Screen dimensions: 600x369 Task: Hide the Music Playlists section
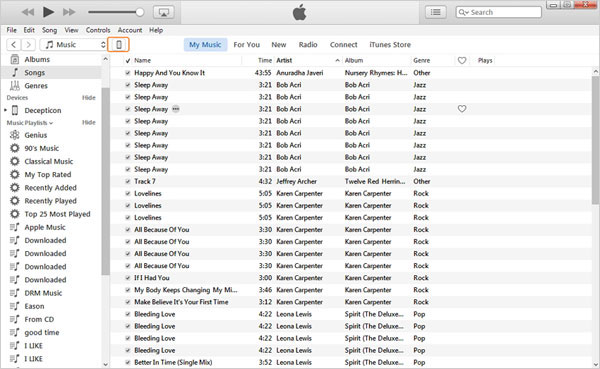click(88, 122)
